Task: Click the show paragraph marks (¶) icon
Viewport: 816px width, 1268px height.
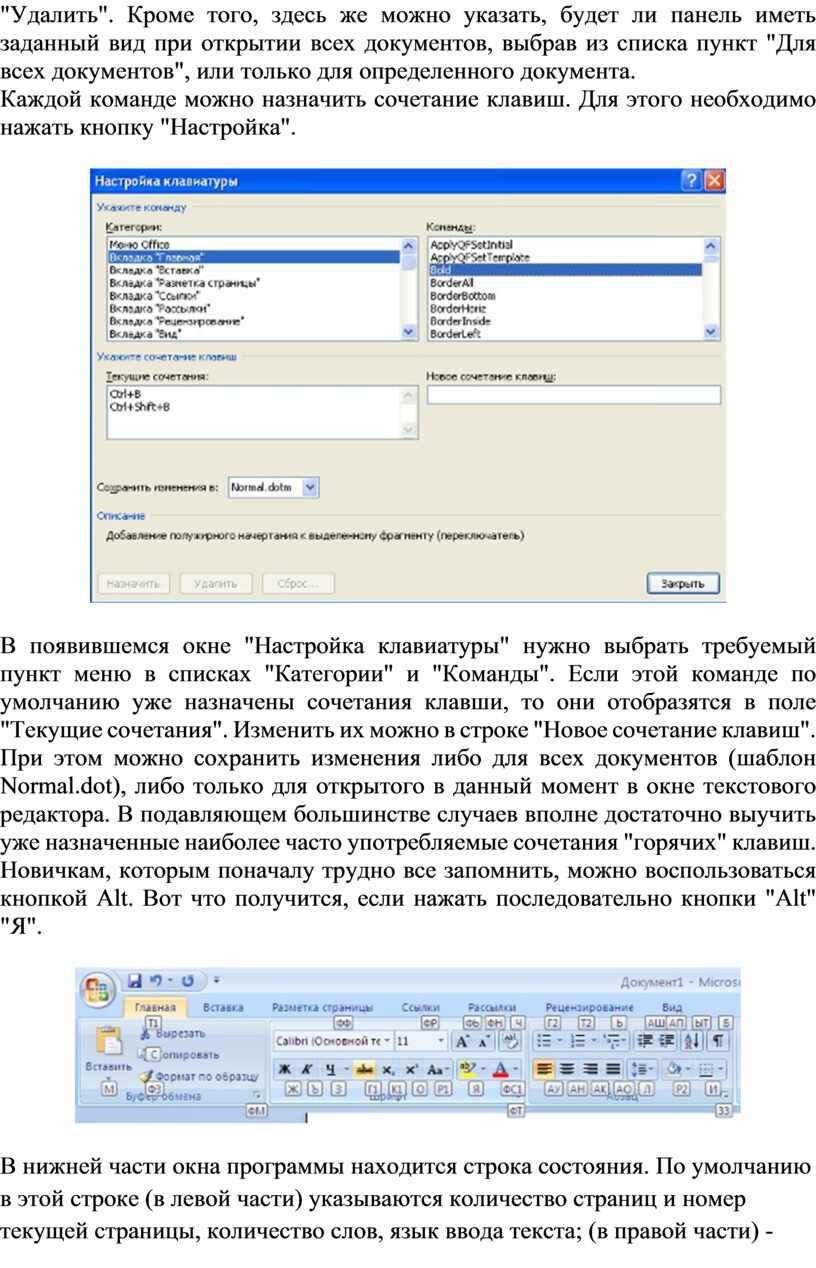Action: pyautogui.click(x=717, y=1041)
